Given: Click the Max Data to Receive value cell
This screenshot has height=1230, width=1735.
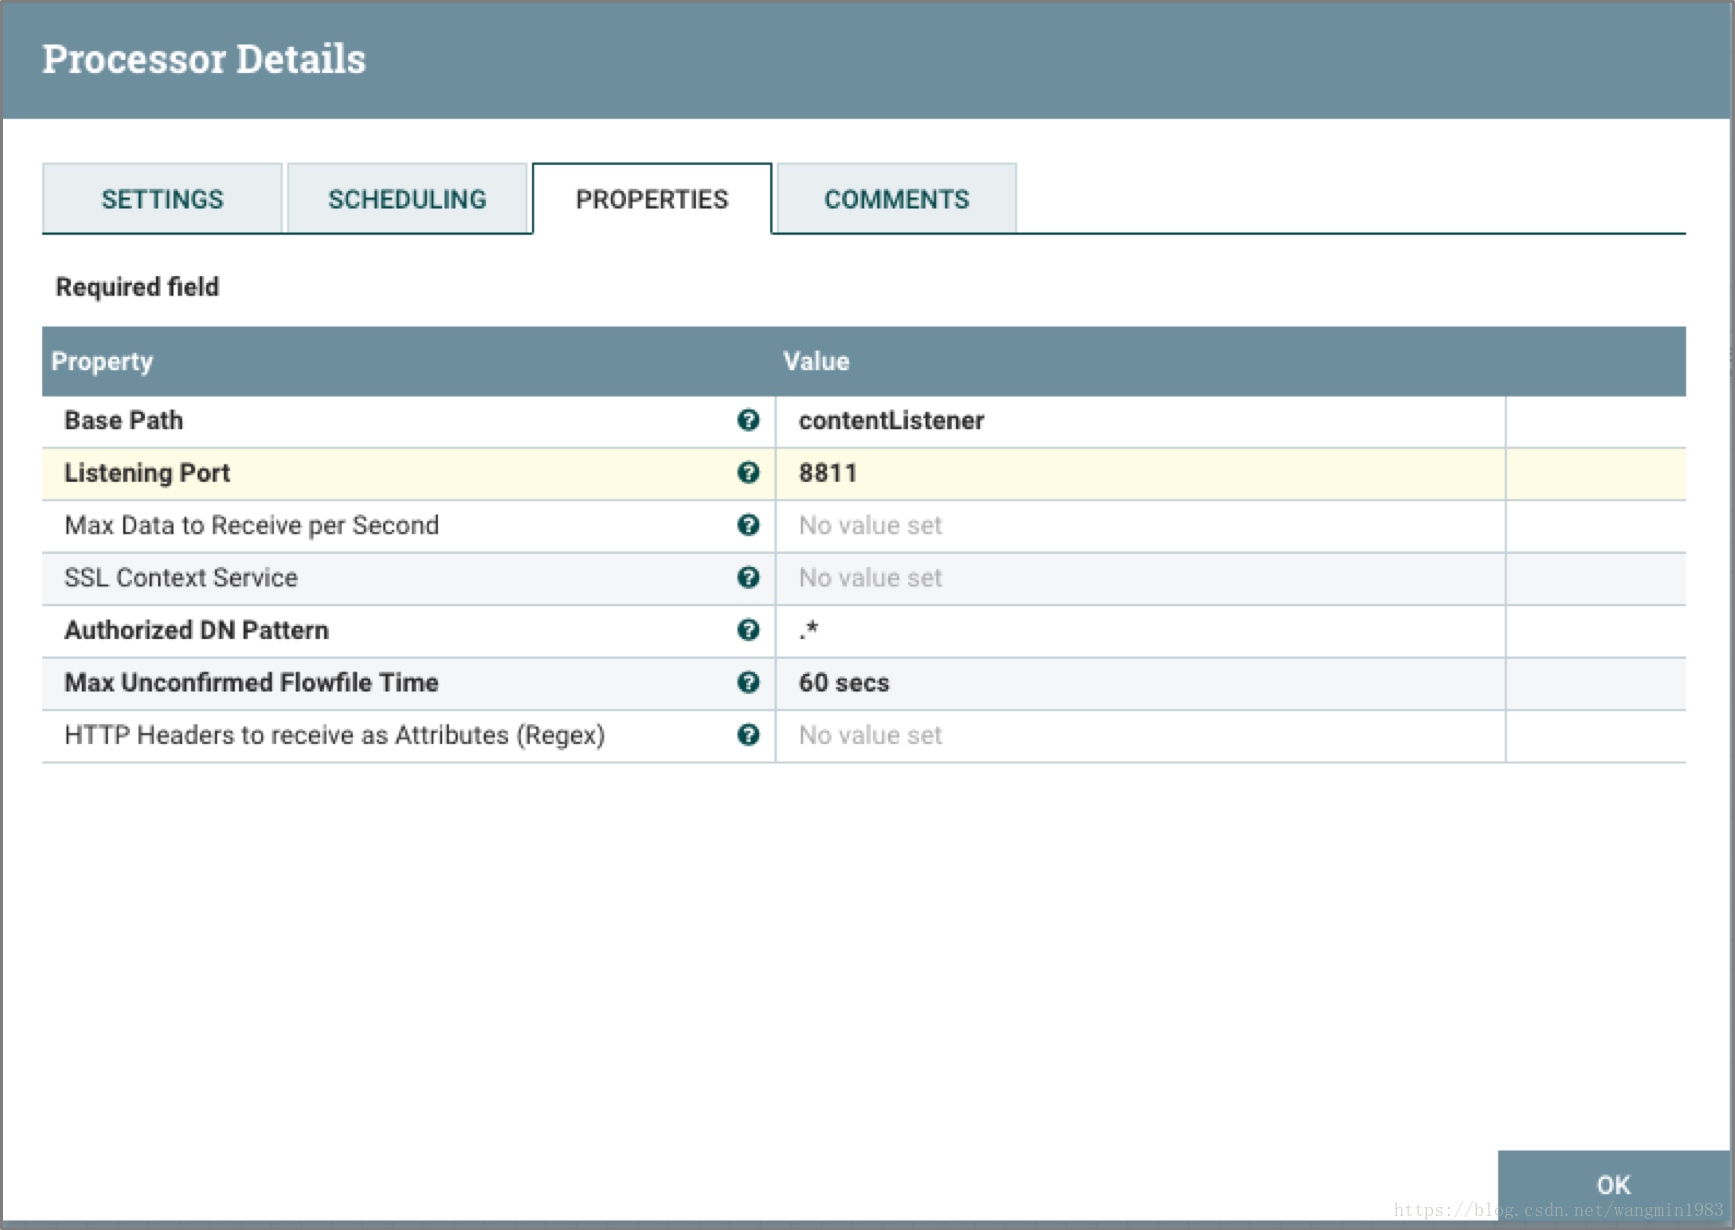Looking at the screenshot, I should coord(1140,526).
